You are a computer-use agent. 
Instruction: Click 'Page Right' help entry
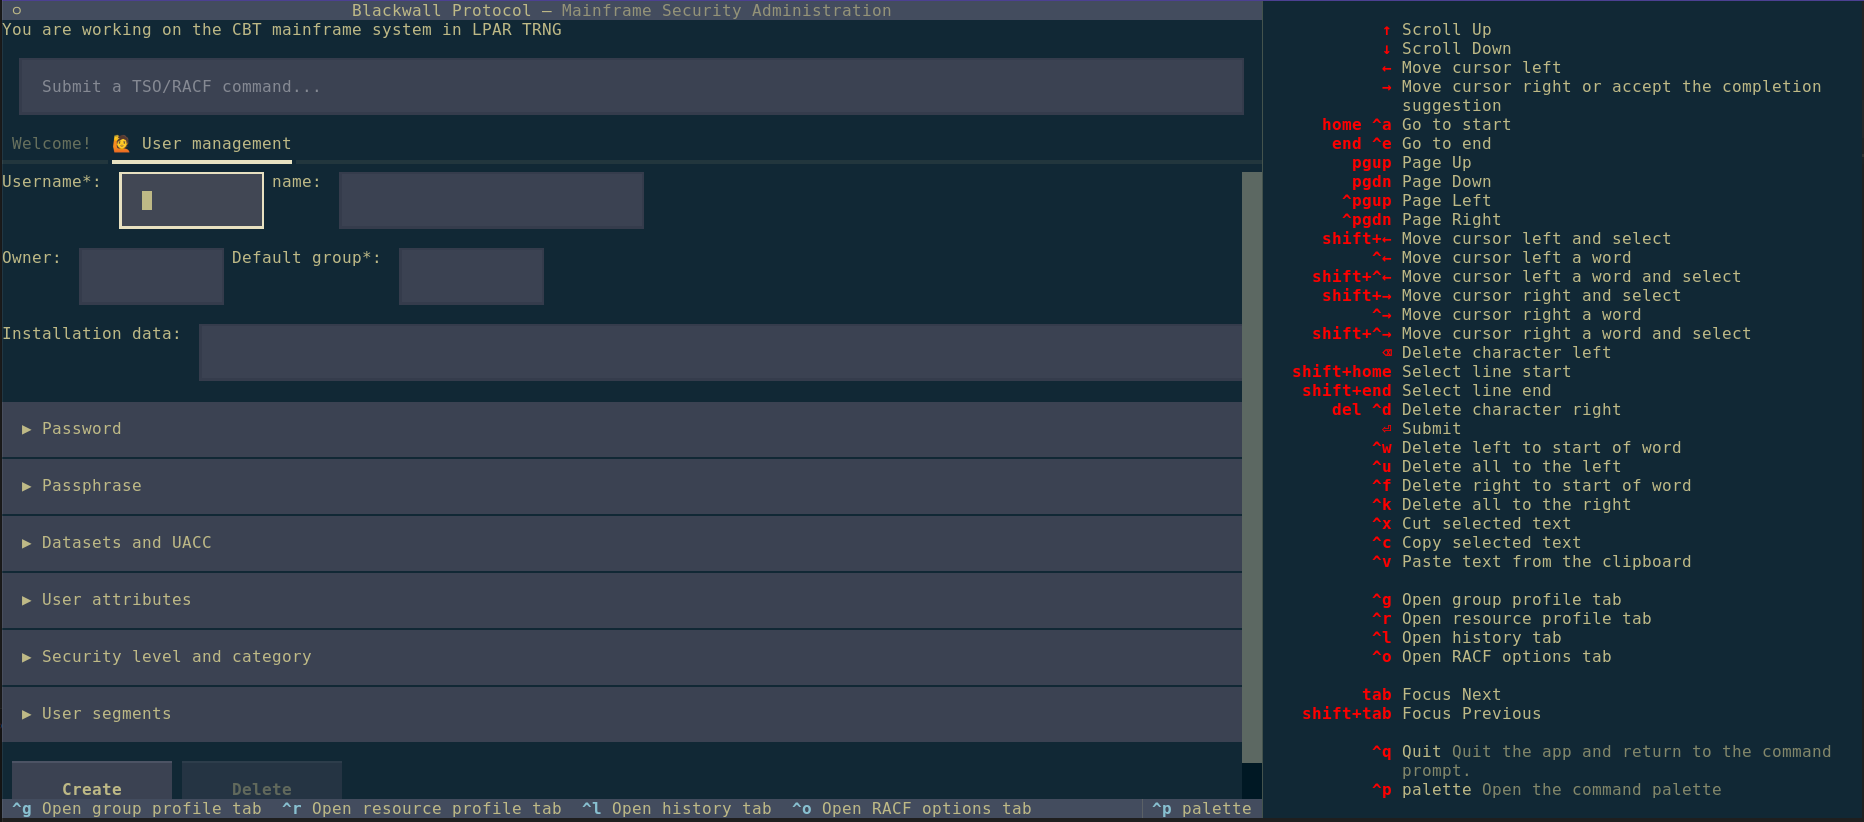(x=1451, y=220)
